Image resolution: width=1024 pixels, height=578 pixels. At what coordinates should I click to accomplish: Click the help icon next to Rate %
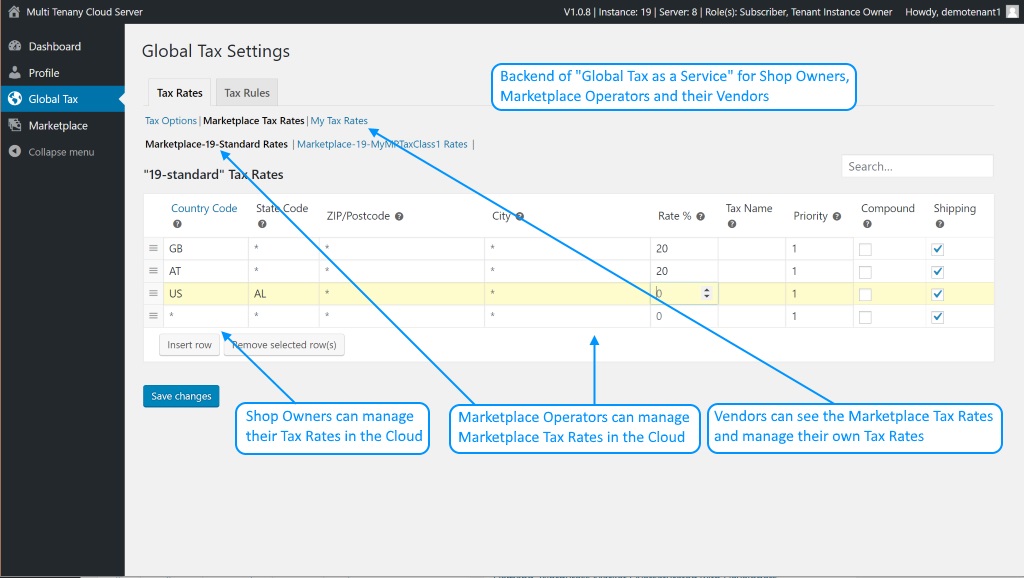(x=700, y=216)
